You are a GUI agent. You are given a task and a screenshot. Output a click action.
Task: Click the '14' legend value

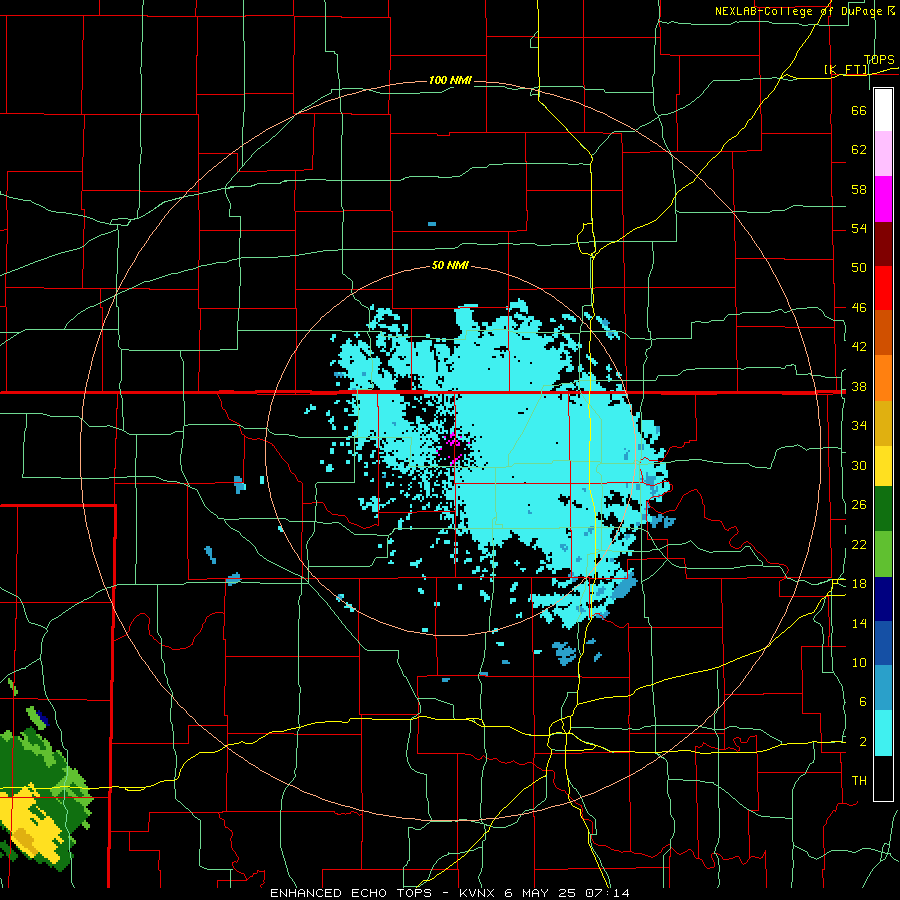859,623
